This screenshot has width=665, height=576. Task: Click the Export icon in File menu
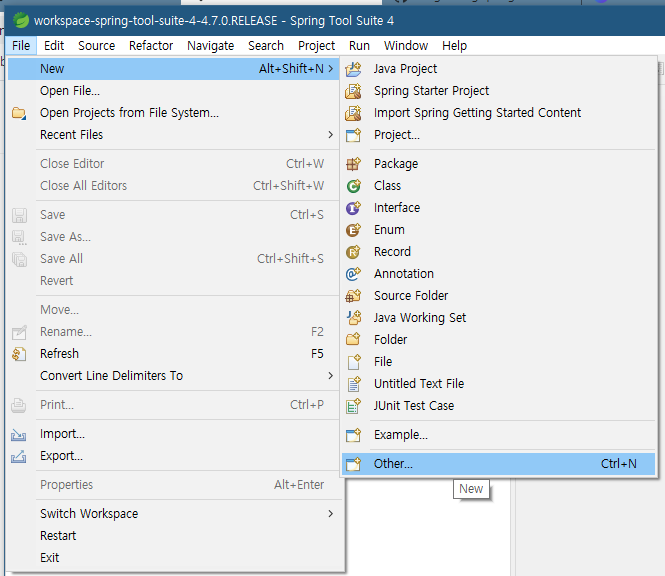click(x=19, y=456)
